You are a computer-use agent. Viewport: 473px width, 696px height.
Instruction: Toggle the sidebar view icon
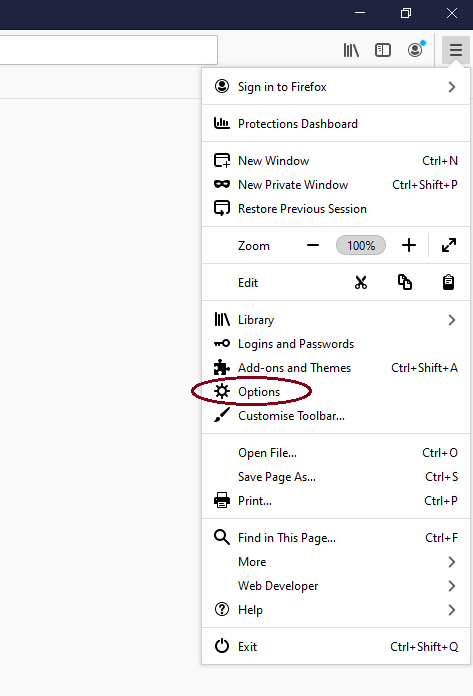(x=382, y=50)
